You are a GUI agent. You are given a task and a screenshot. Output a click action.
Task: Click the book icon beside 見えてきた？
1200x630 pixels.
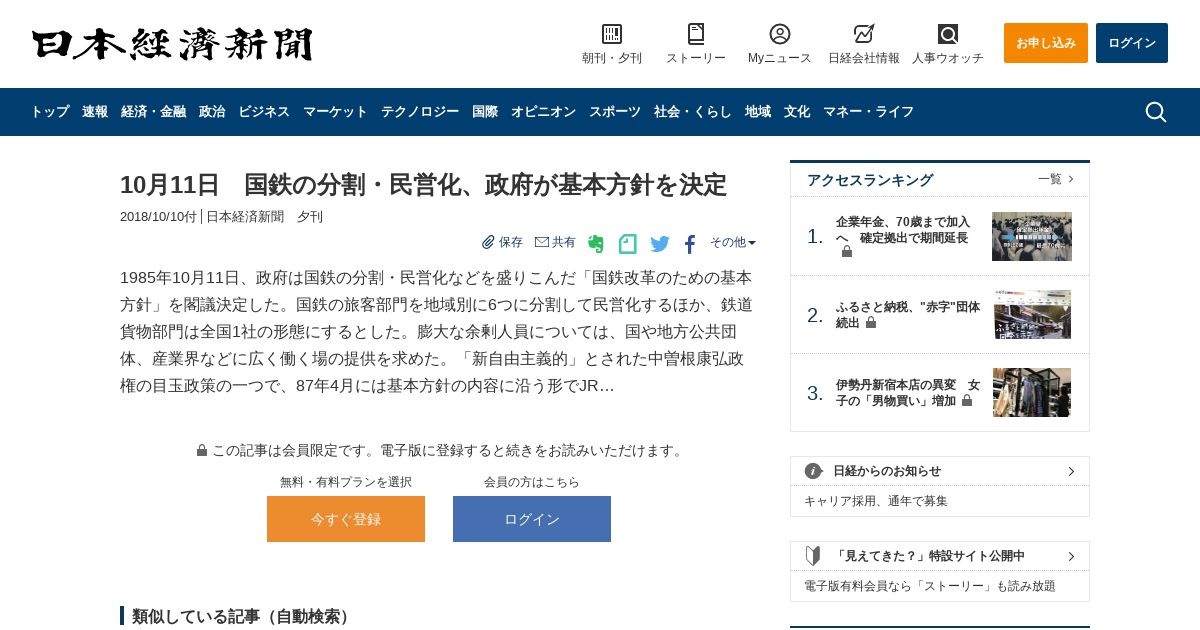[813, 556]
